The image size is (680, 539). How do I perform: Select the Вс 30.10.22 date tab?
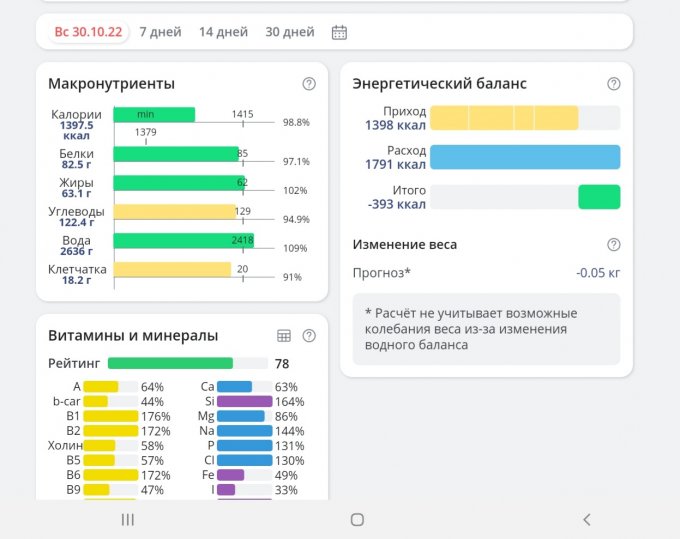click(x=88, y=32)
